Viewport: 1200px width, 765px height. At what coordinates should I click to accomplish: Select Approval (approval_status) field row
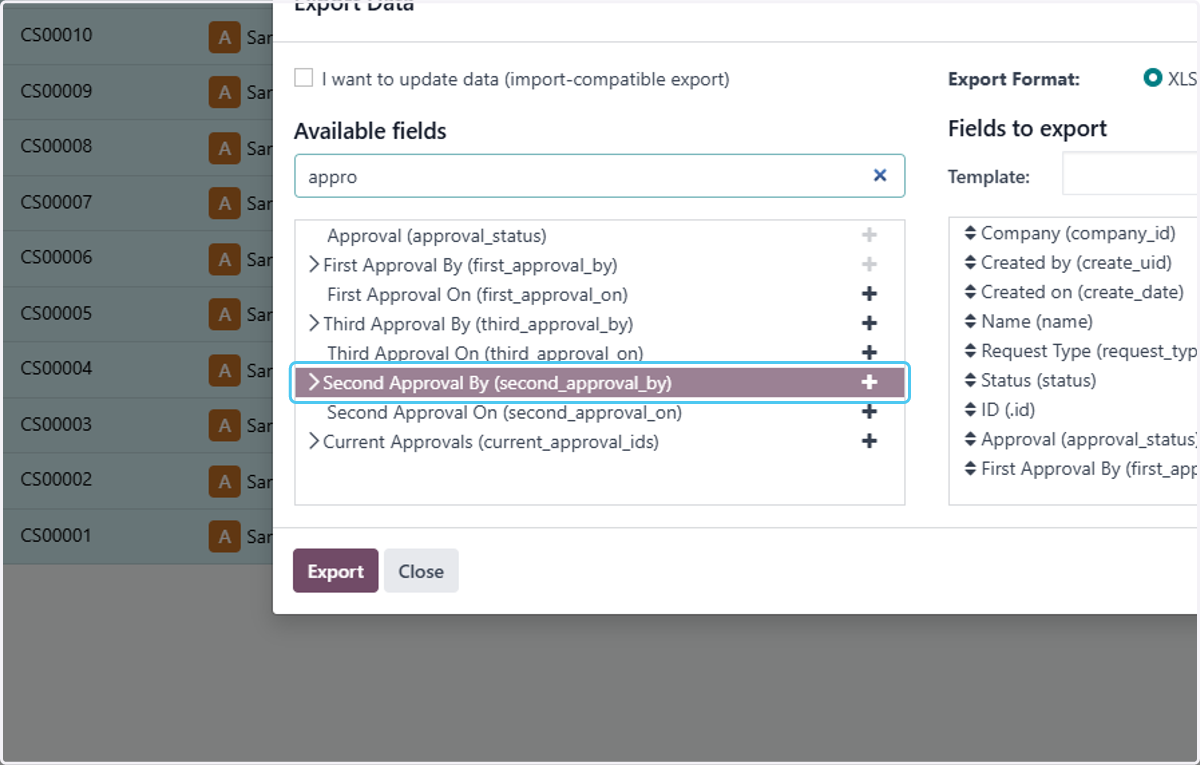coord(600,236)
